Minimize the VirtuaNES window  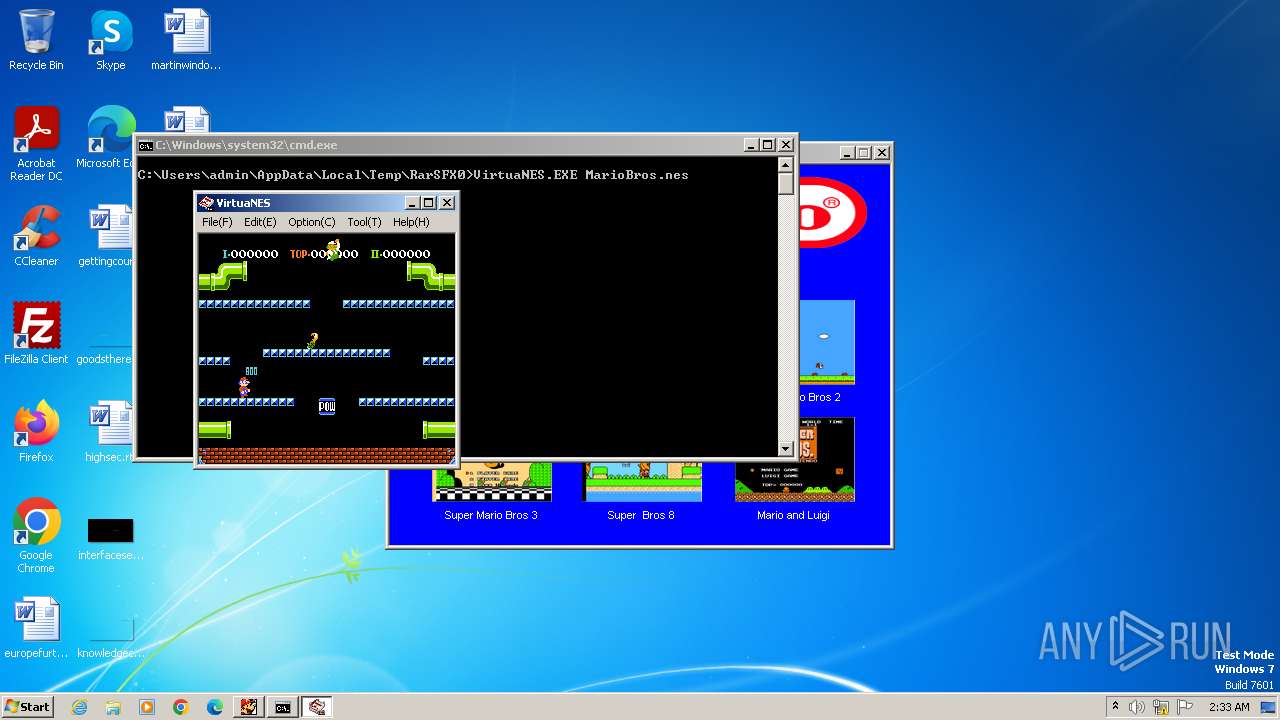[x=411, y=203]
